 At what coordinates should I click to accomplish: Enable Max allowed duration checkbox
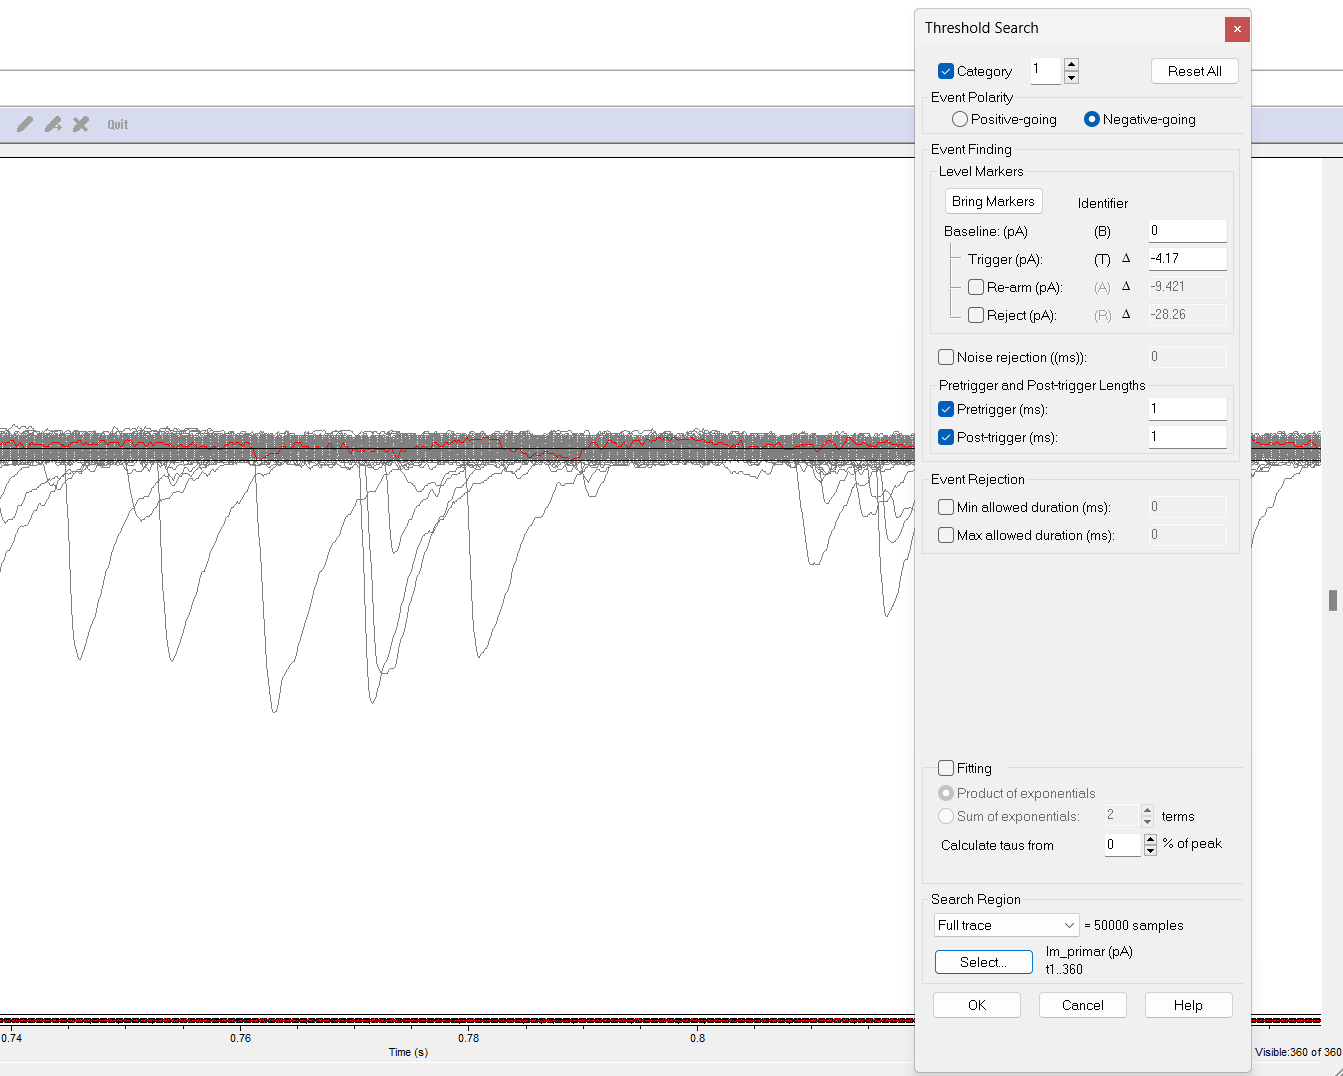tap(946, 535)
